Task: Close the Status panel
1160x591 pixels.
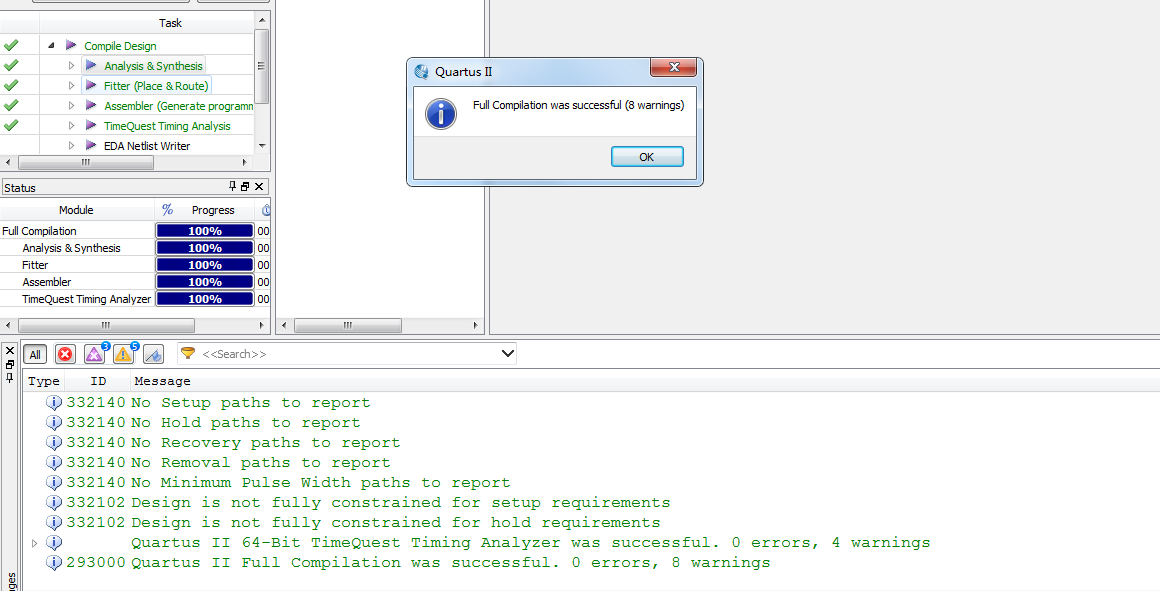Action: [259, 187]
